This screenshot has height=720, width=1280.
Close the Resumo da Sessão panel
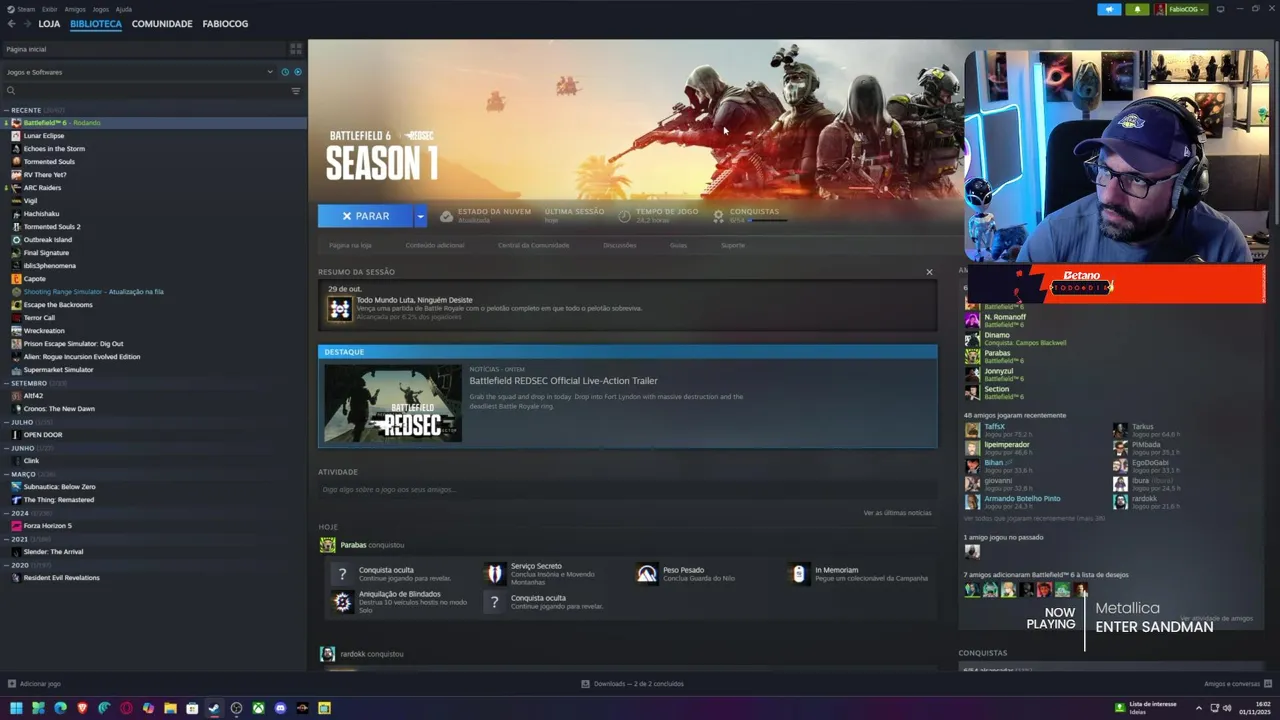929,272
